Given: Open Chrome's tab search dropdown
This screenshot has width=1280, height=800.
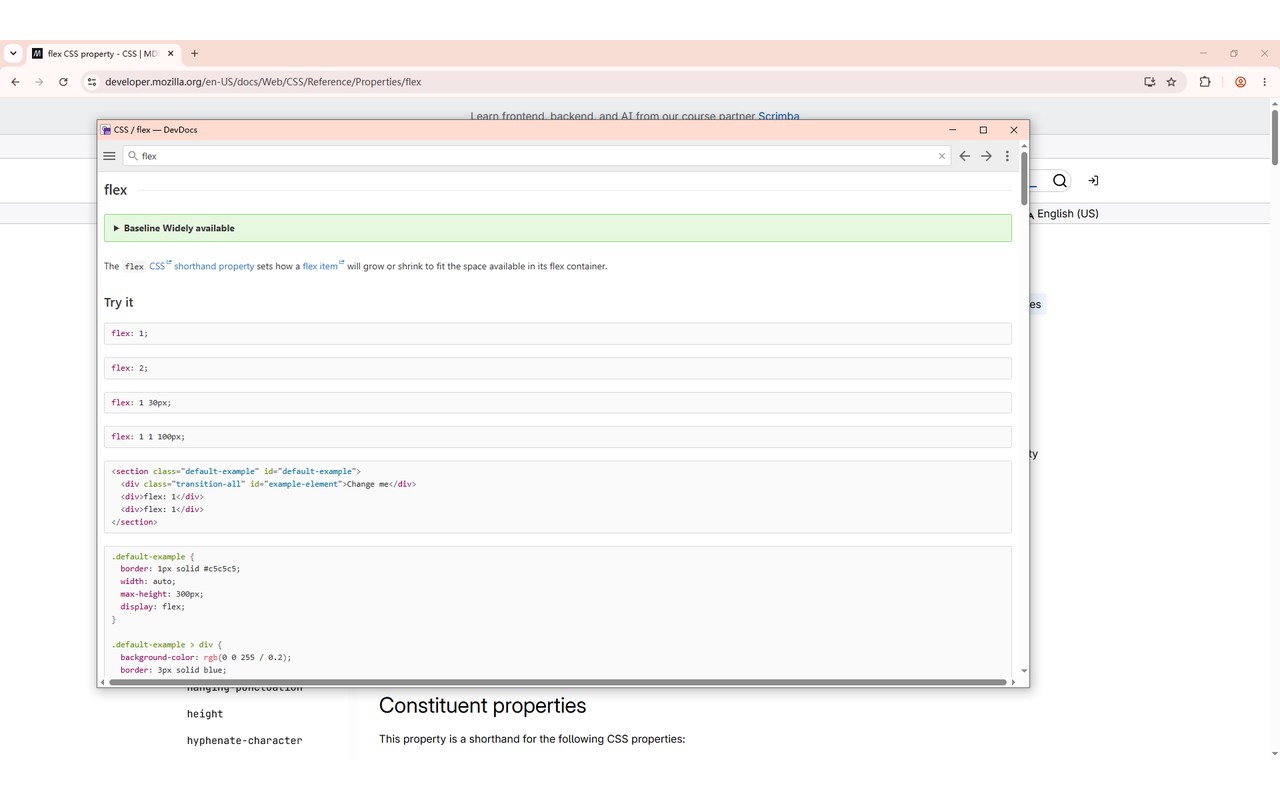Looking at the screenshot, I should tap(13, 53).
